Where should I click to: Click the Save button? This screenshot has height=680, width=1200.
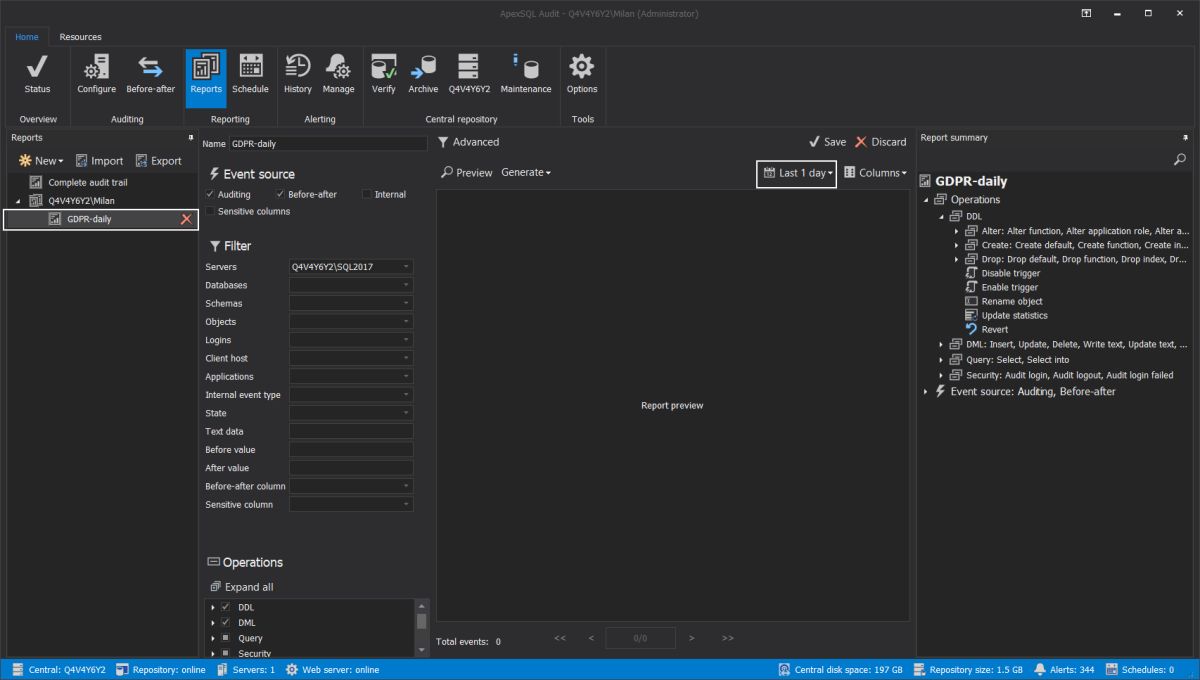(x=827, y=142)
